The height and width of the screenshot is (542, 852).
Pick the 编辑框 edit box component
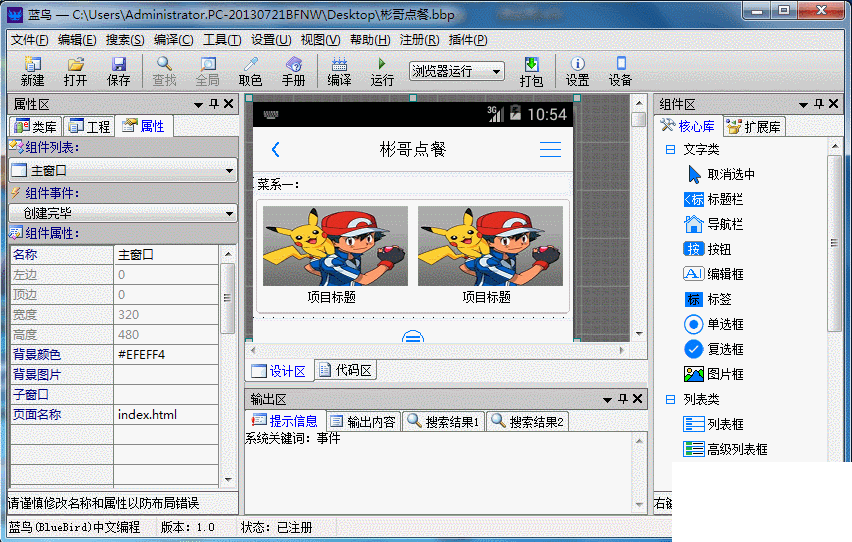click(713, 275)
